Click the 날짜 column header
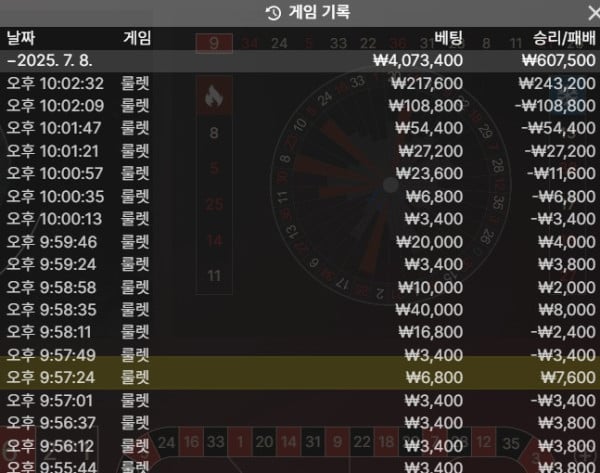 (x=21, y=38)
